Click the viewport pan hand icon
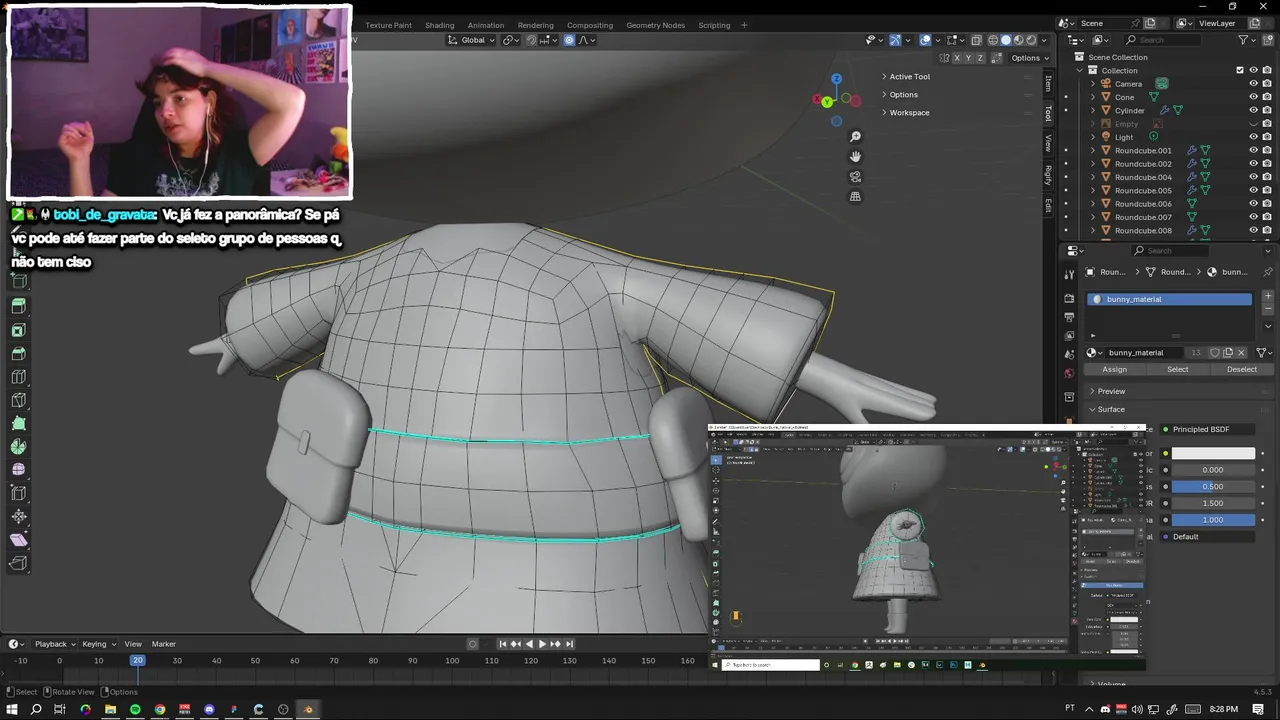The image size is (1280, 720). 855,156
